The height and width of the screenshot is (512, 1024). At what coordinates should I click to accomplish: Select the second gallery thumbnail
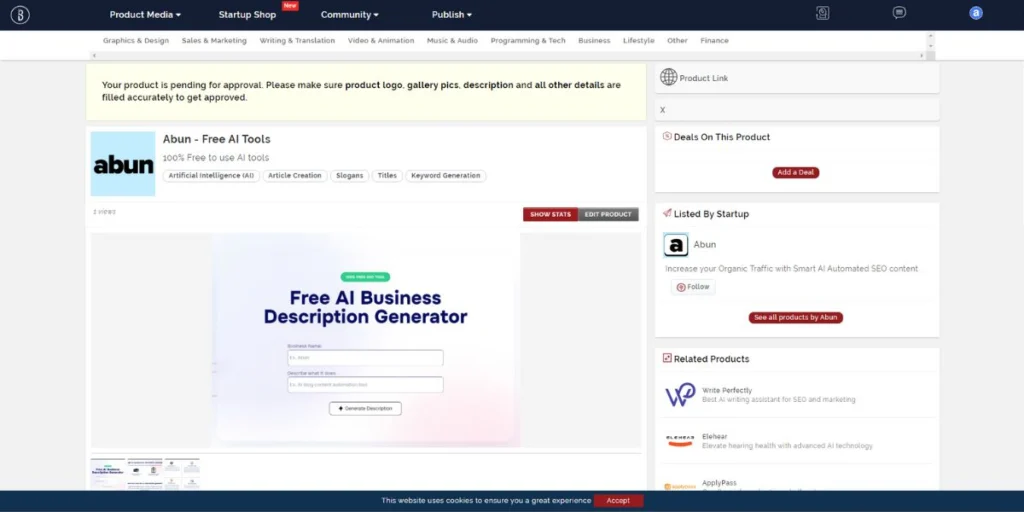click(145, 474)
